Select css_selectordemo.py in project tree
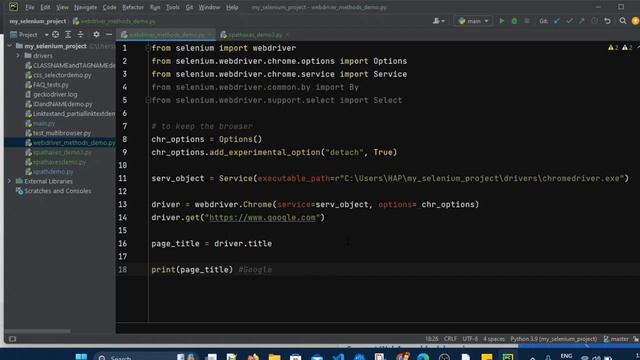The width and height of the screenshot is (640, 360). pos(58,75)
